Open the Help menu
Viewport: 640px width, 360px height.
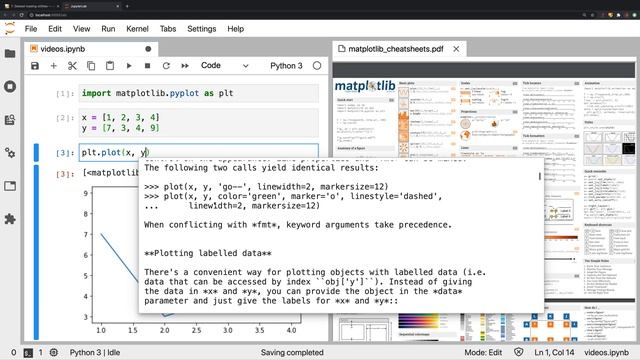pos(236,29)
